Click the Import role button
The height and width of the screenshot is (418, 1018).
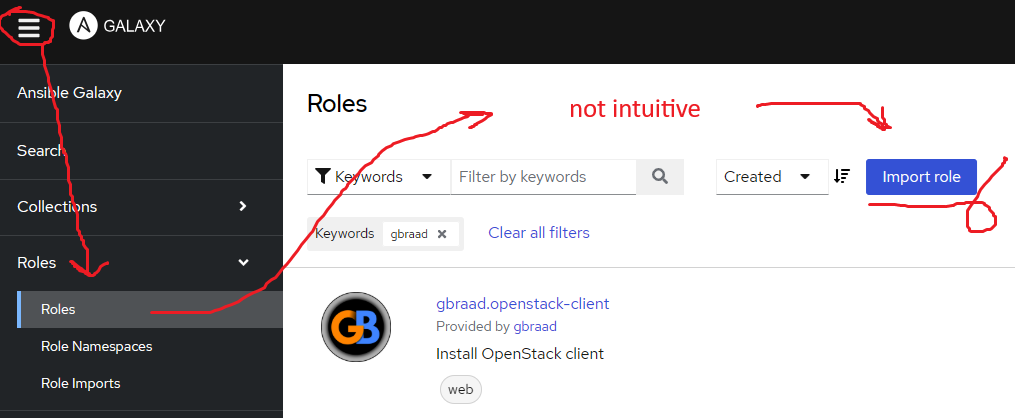point(921,177)
